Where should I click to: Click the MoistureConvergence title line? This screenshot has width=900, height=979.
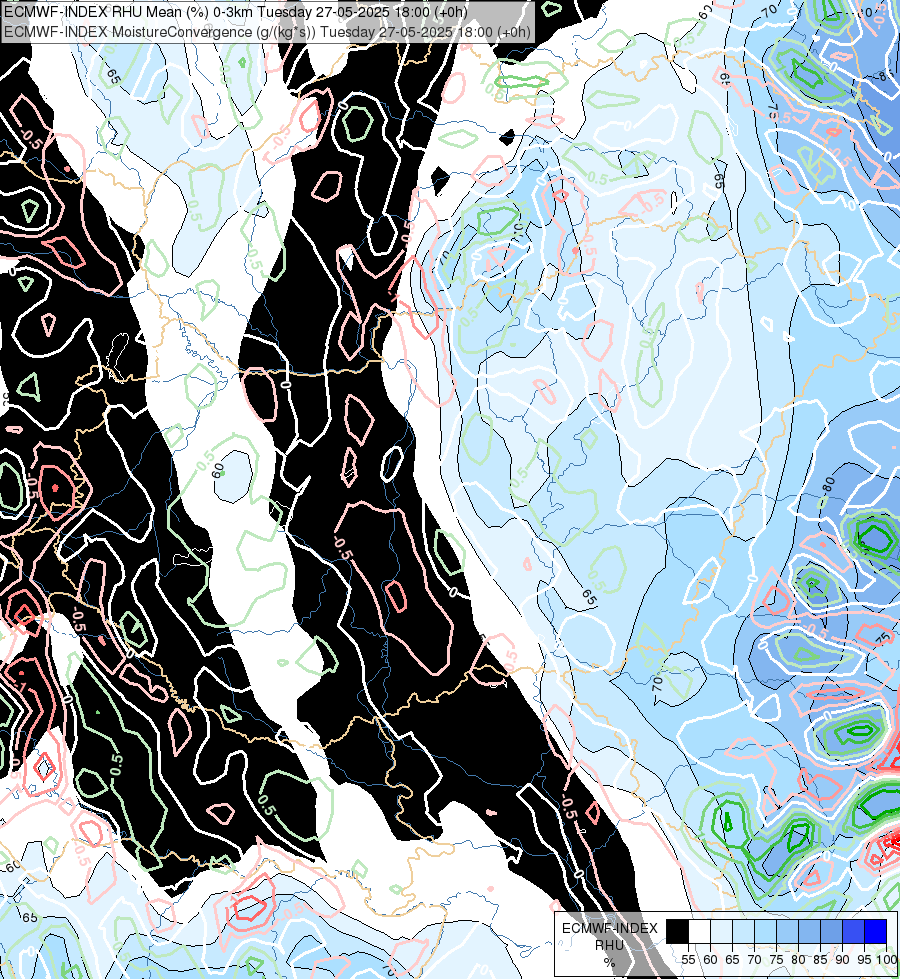tap(267, 32)
